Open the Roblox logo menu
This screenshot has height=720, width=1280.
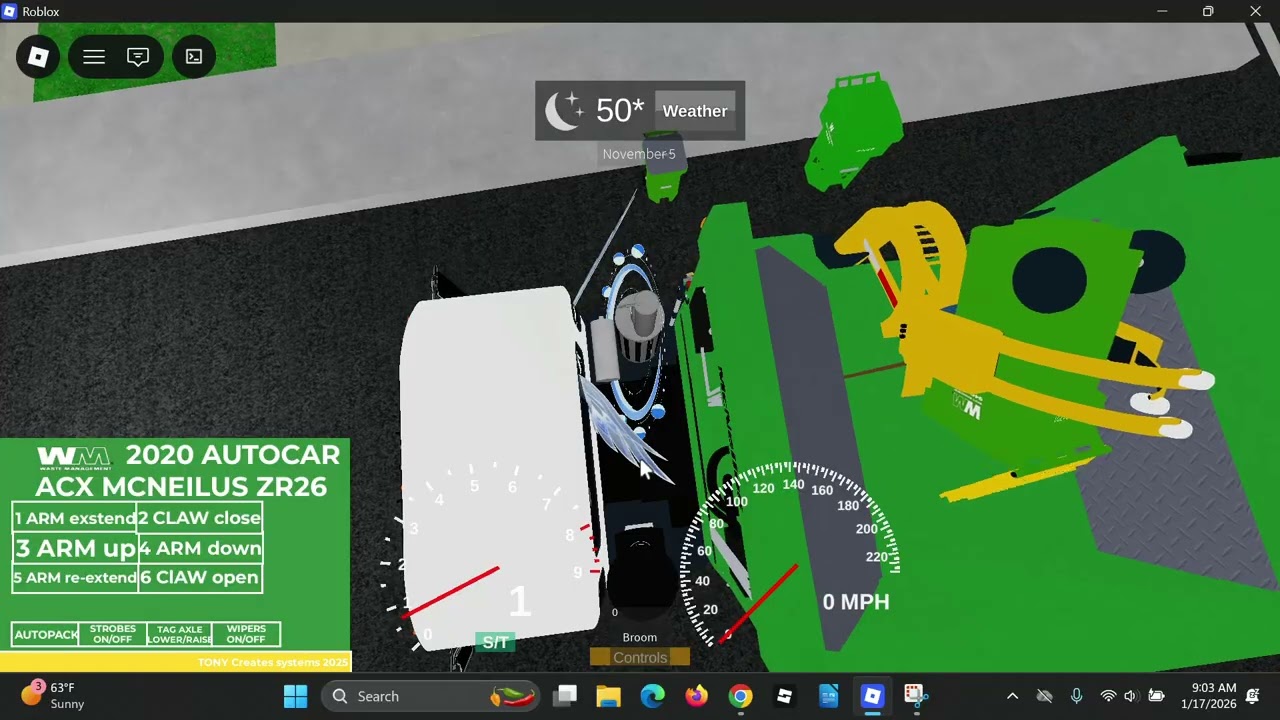click(x=38, y=57)
